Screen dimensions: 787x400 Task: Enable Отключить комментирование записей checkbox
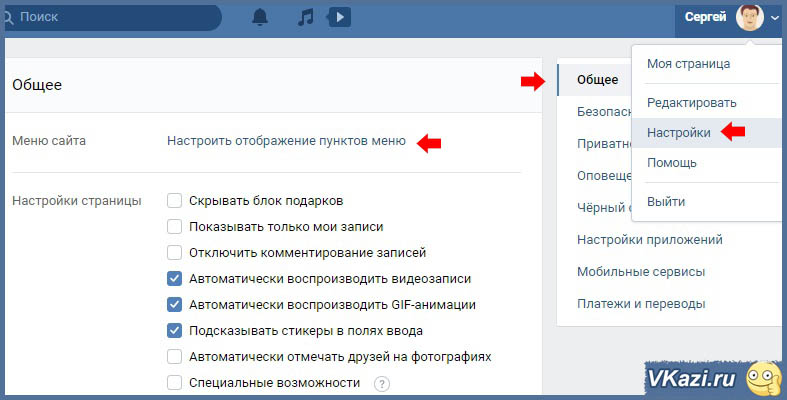click(x=174, y=252)
